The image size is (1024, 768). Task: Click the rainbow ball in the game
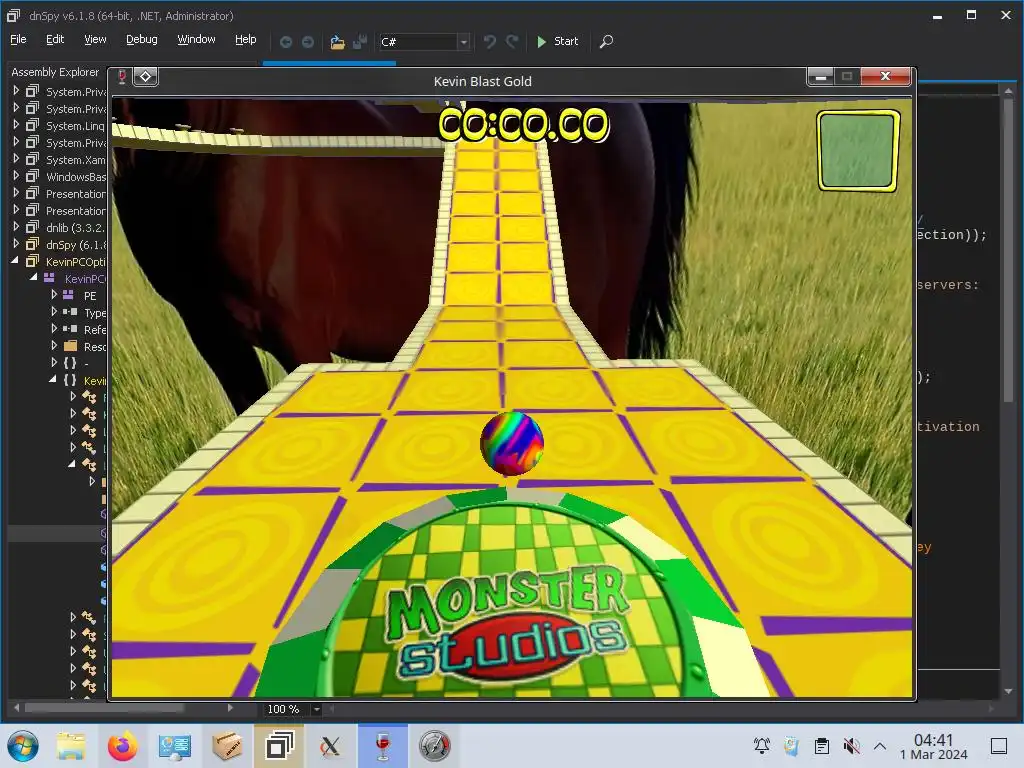pyautogui.click(x=511, y=443)
